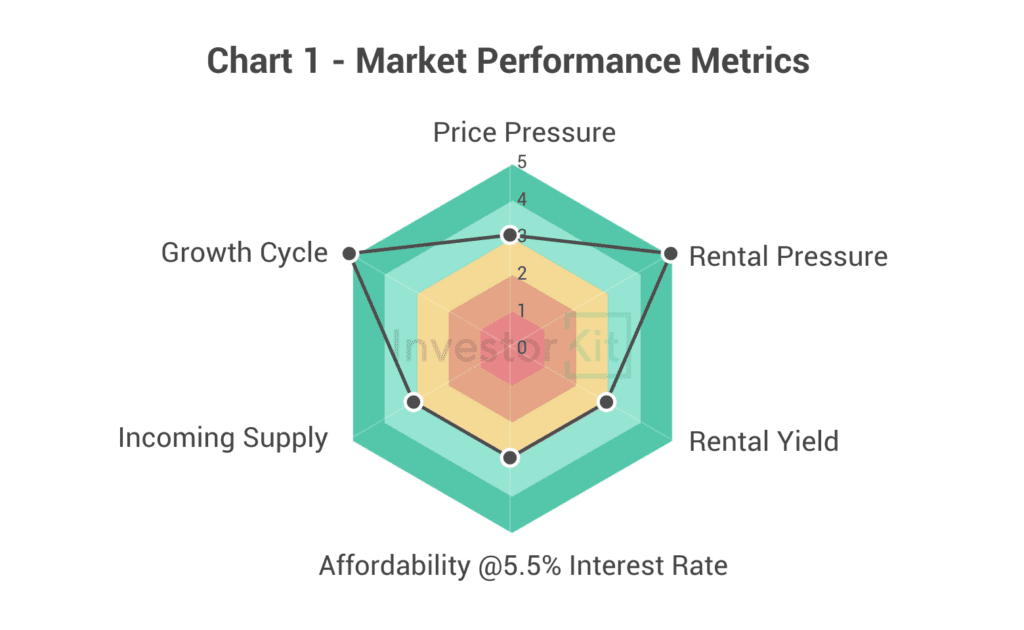Click the Rental Yield axis label
Image resolution: width=1024 pixels, height=630 pixels.
point(764,441)
